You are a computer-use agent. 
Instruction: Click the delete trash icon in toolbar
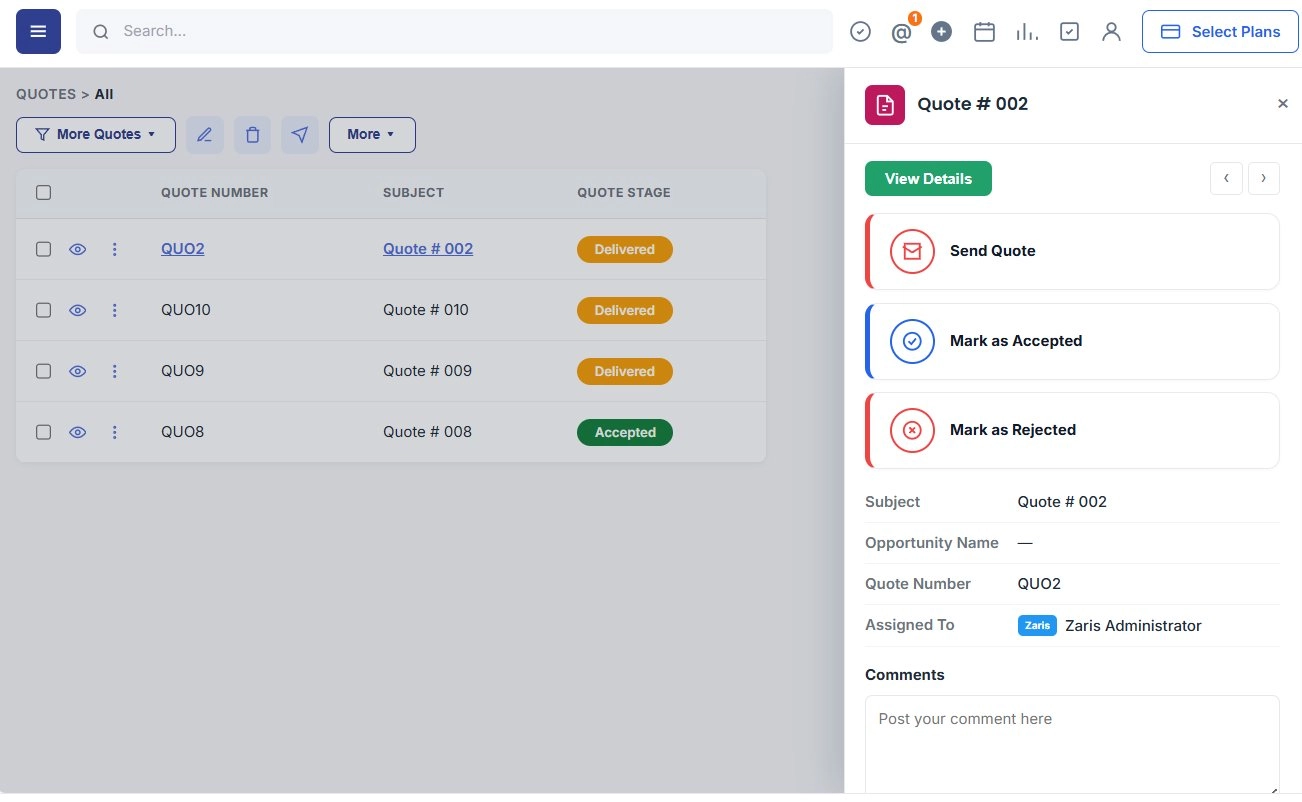coord(253,135)
